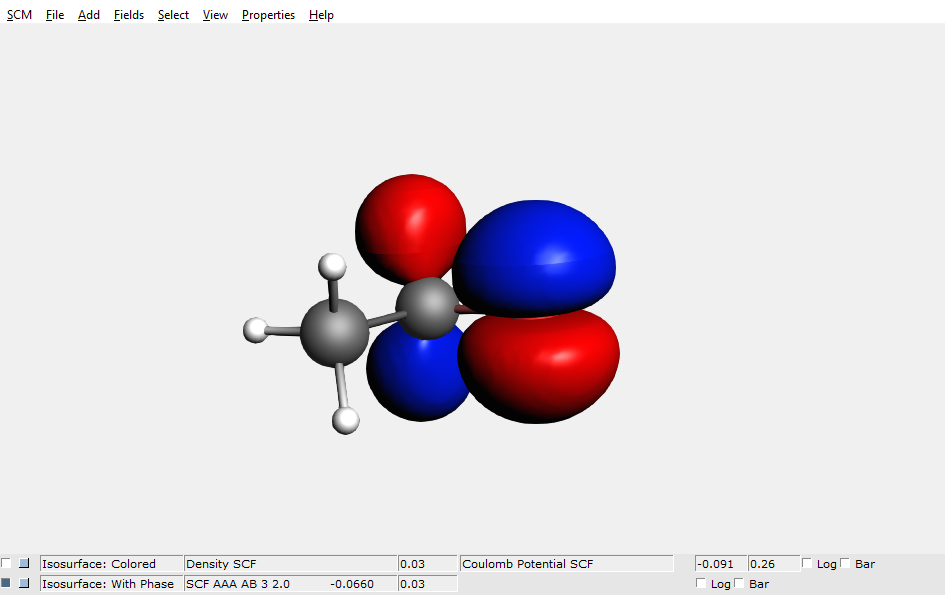Open the View menu
The height and width of the screenshot is (595, 945).
pos(215,14)
